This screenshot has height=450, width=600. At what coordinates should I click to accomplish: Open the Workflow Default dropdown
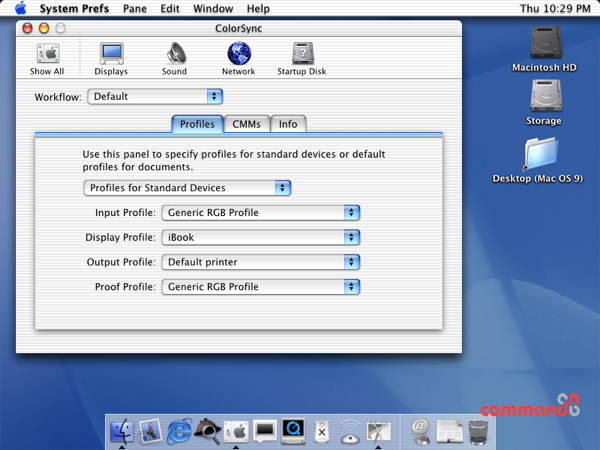[x=155, y=96]
